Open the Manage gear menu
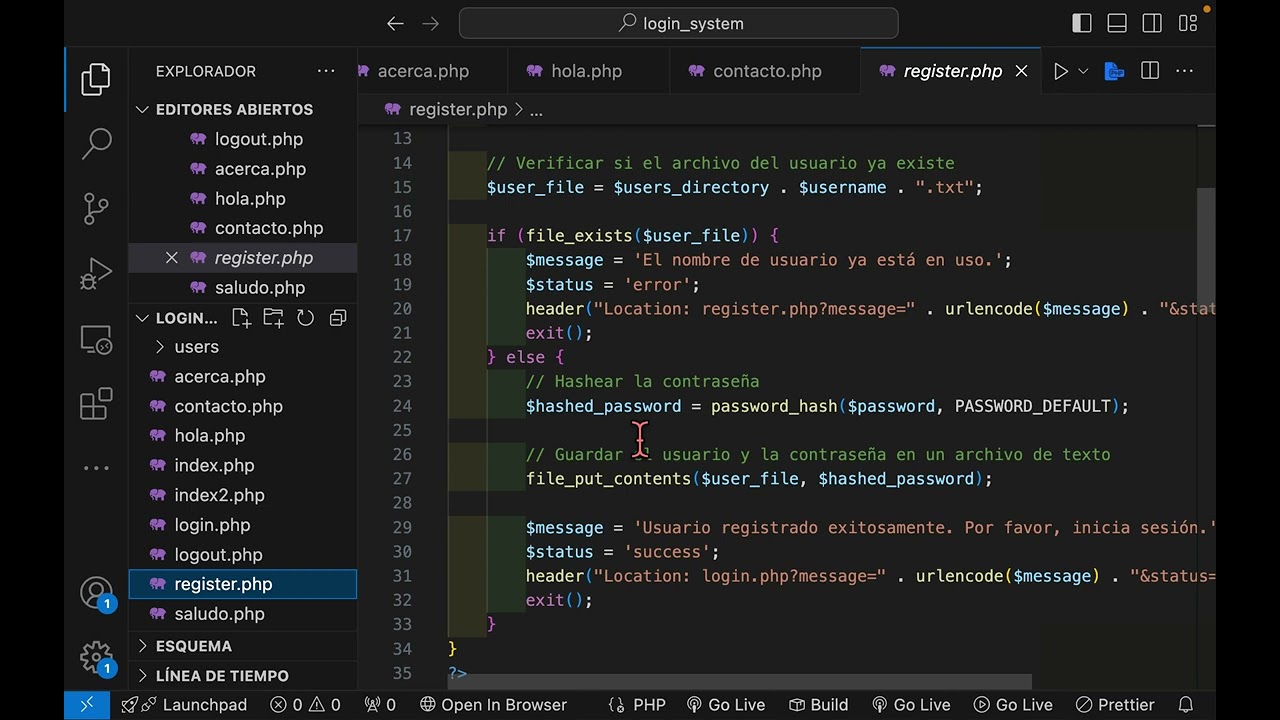This screenshot has width=1280, height=720. (x=96, y=657)
